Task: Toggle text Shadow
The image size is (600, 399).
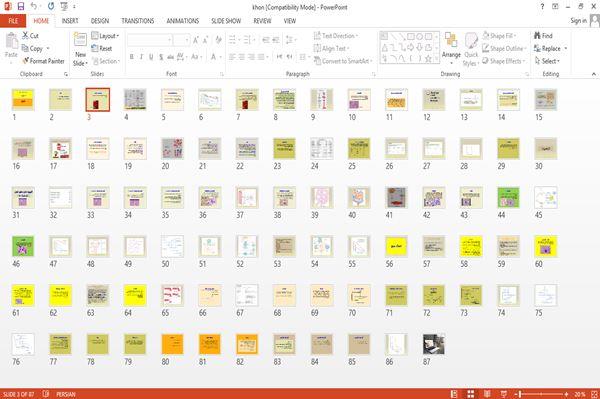Action: (161, 57)
